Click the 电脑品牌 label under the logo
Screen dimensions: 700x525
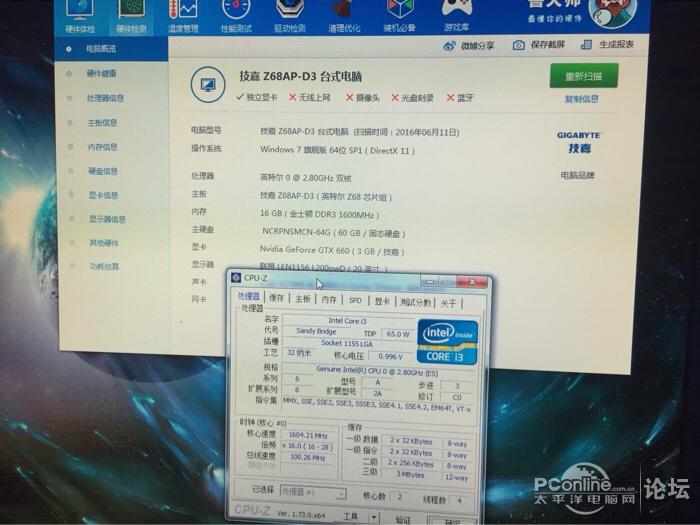(x=577, y=175)
